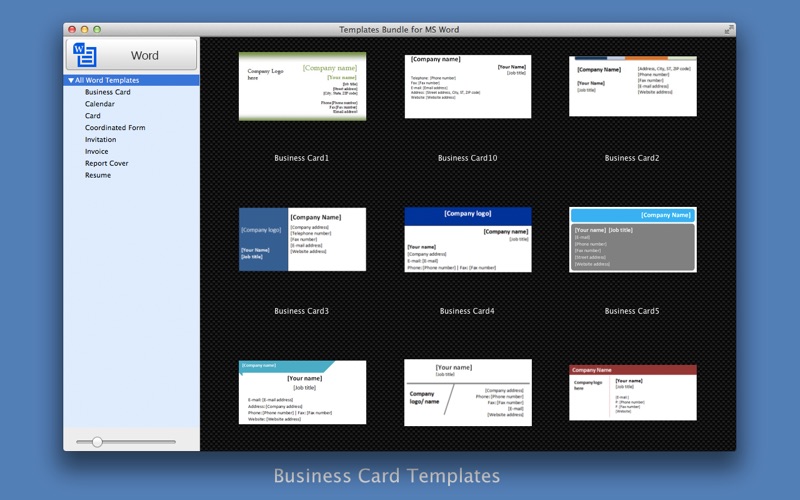The height and width of the screenshot is (500, 800).
Task: Choose the Business Card3 blue sidebar thumbnail
Action: pos(302,239)
